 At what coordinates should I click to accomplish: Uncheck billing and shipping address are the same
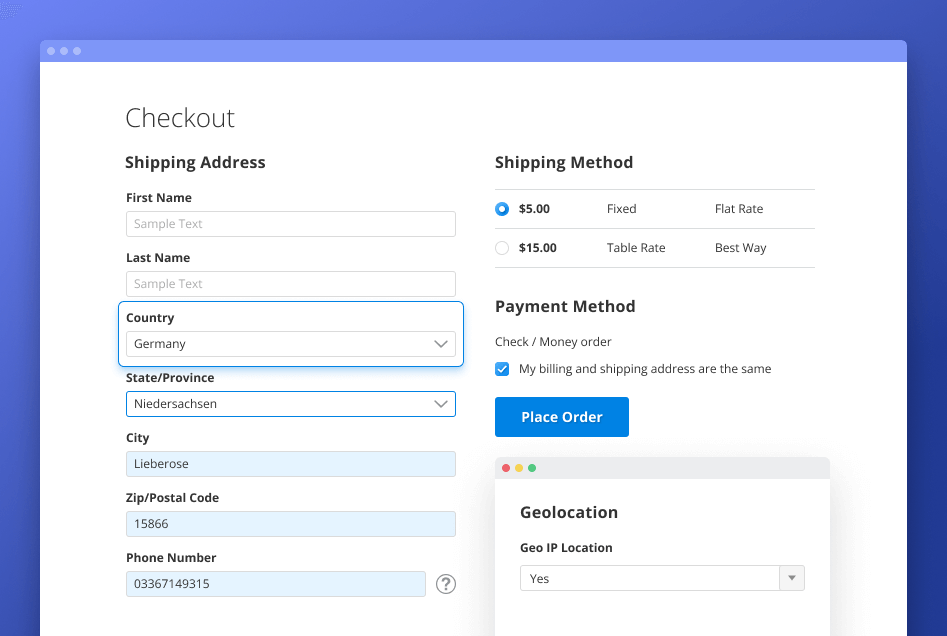(x=501, y=369)
